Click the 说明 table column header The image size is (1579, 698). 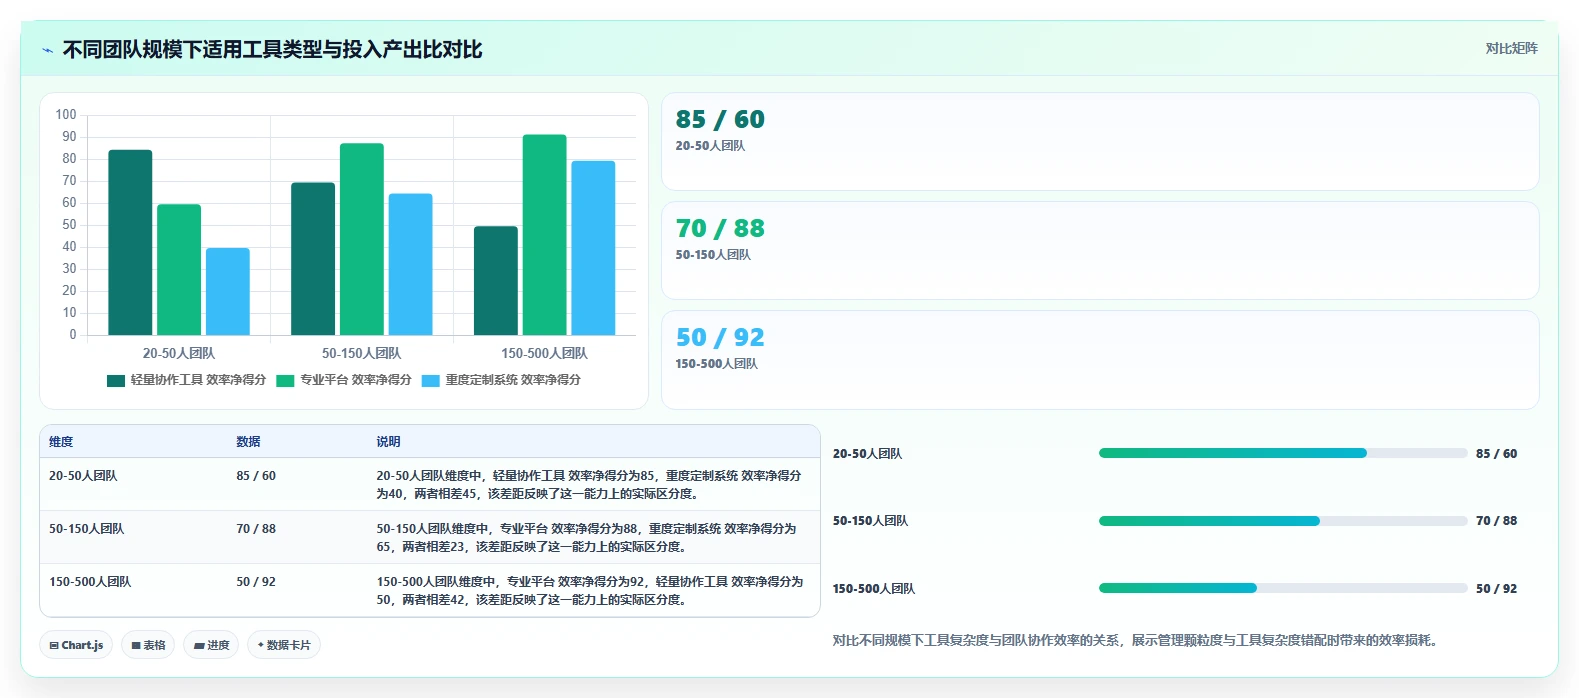pyautogui.click(x=388, y=442)
